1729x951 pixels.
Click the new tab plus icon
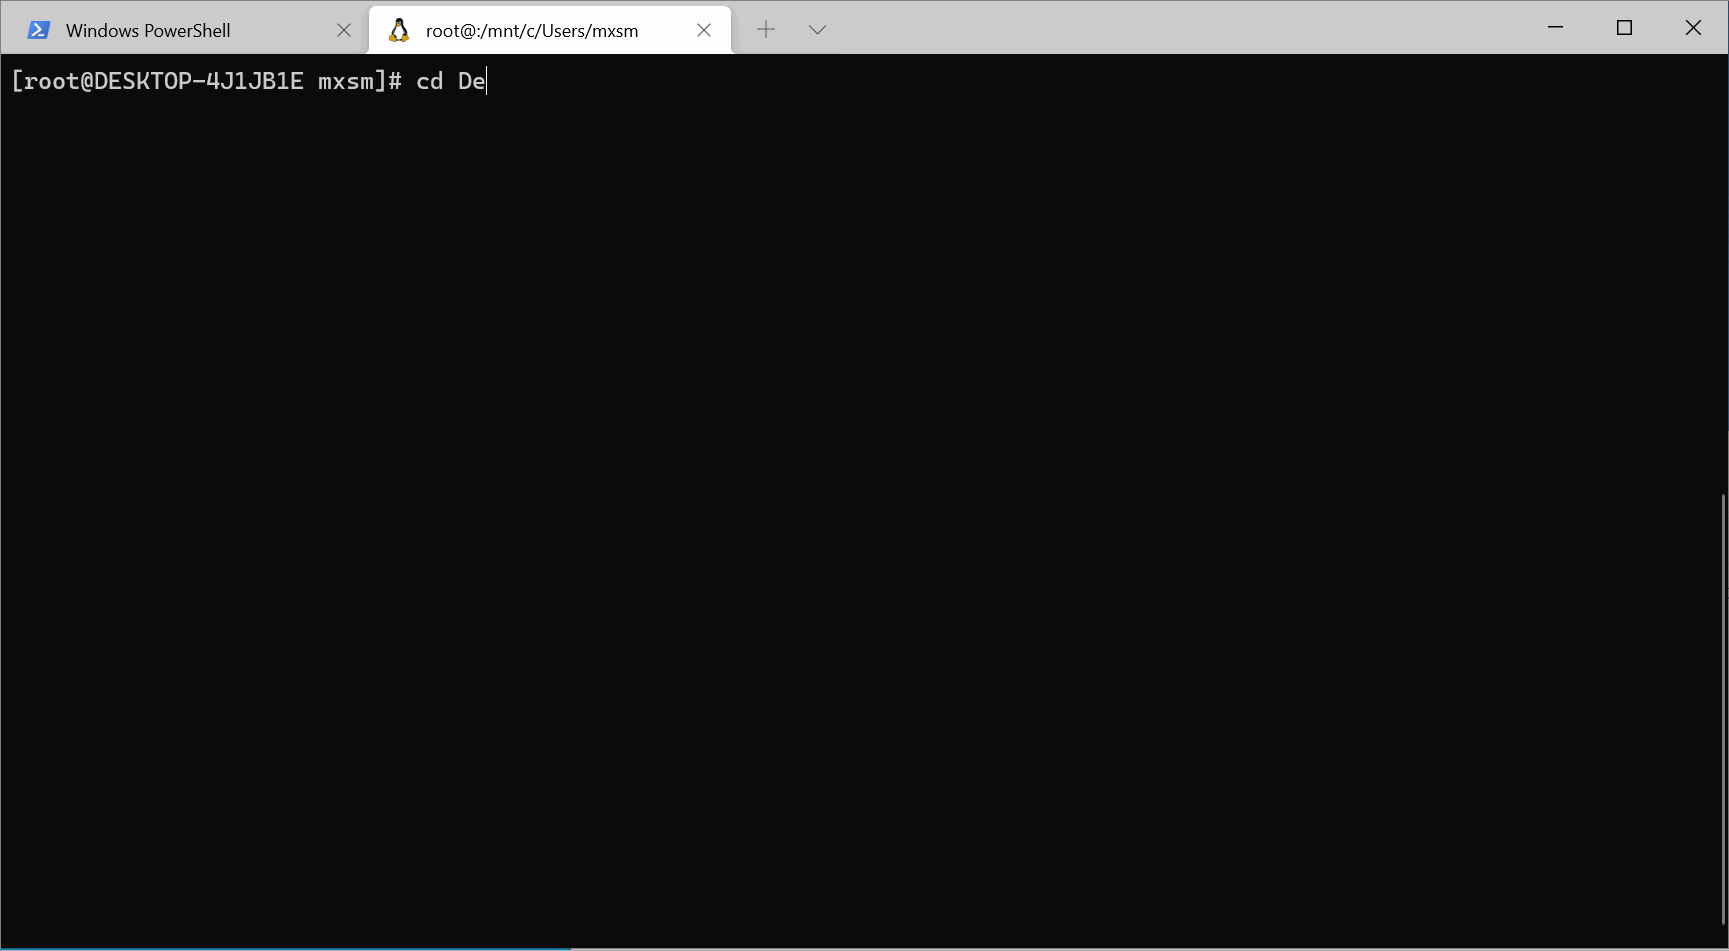(x=766, y=29)
